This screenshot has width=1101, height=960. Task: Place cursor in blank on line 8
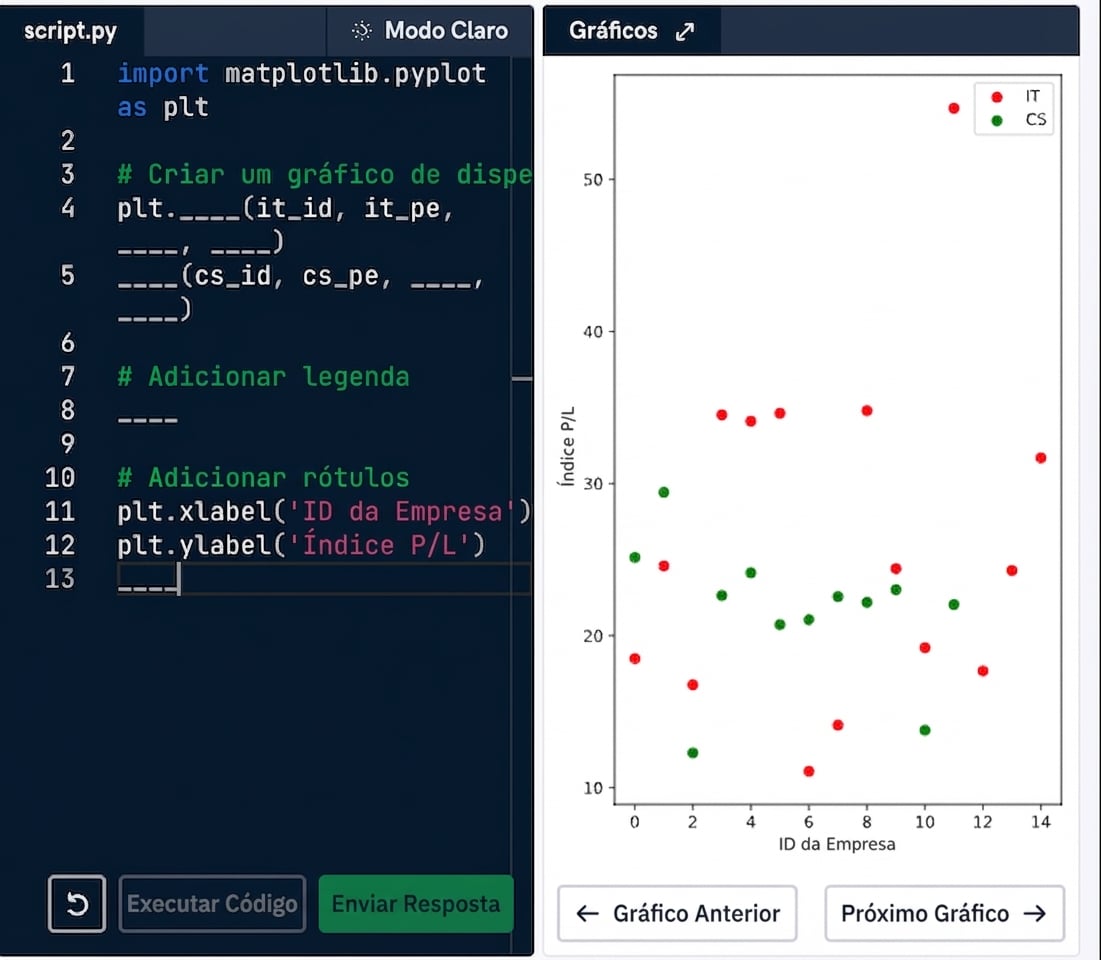click(x=147, y=411)
